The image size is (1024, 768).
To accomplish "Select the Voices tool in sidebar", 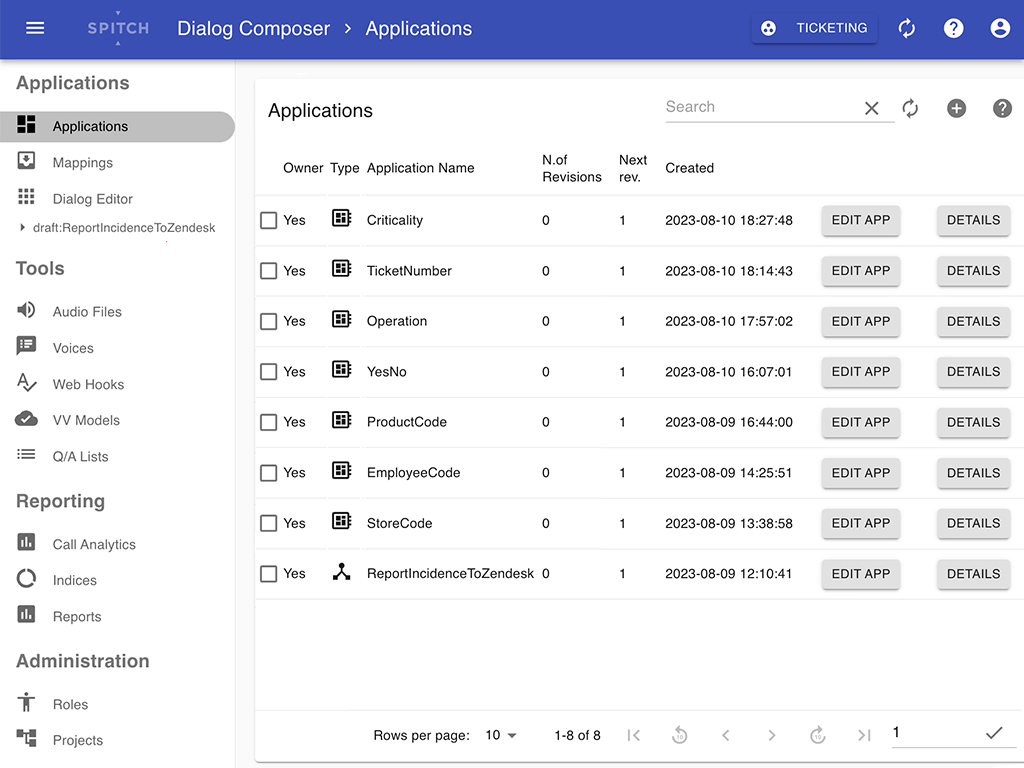I will click(x=75, y=347).
